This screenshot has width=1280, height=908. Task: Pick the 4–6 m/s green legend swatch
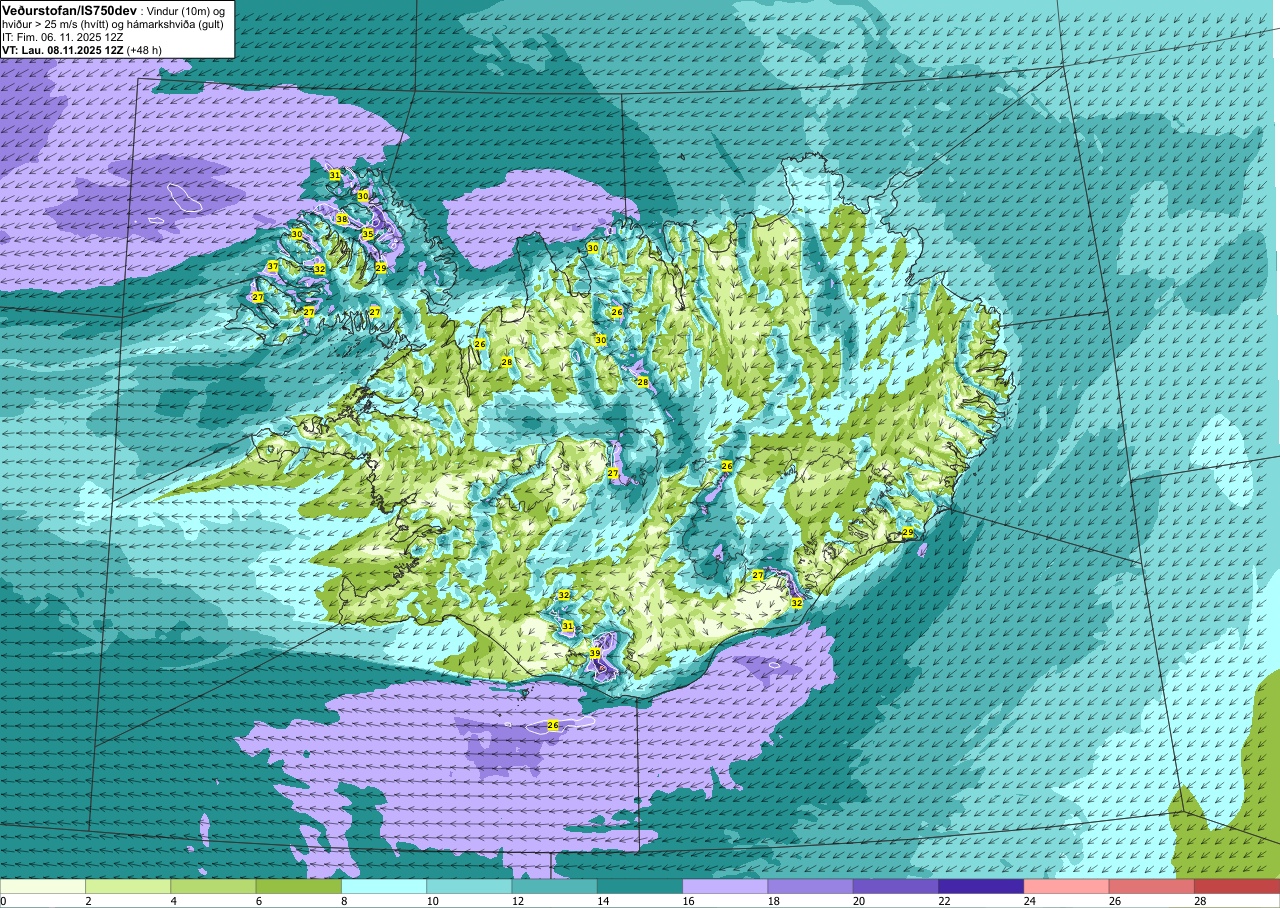(x=213, y=886)
